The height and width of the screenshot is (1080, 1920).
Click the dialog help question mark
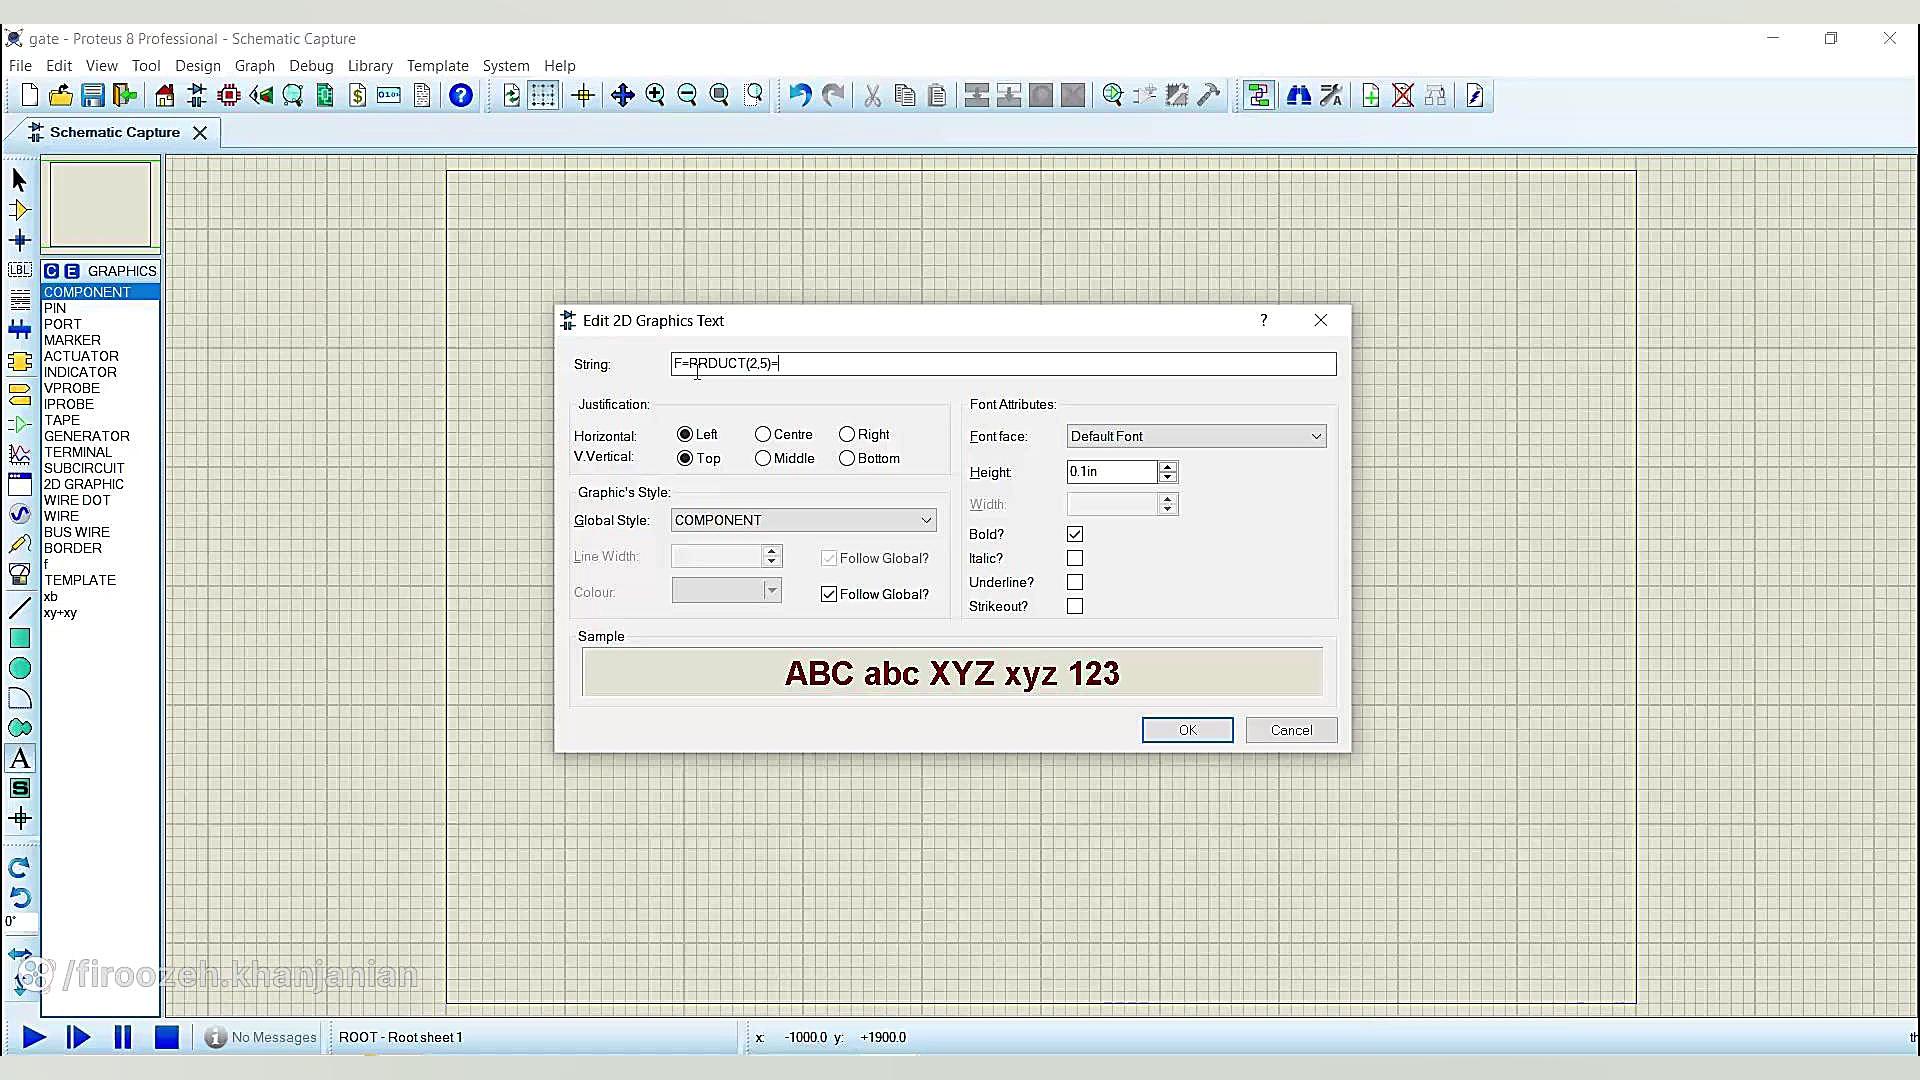click(x=1264, y=320)
